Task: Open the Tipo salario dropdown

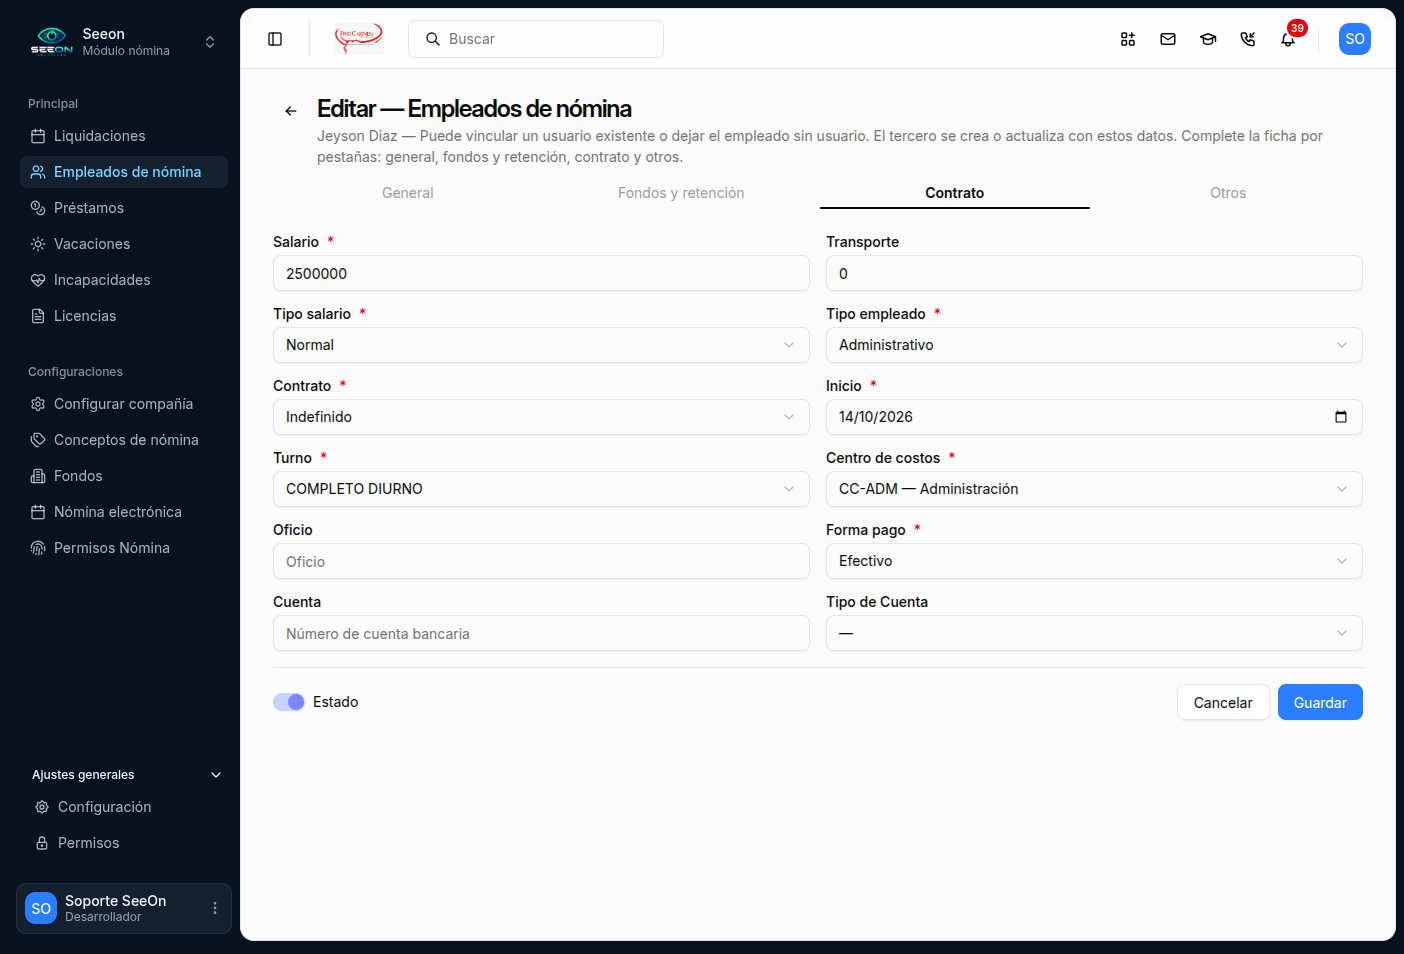Action: pos(541,345)
